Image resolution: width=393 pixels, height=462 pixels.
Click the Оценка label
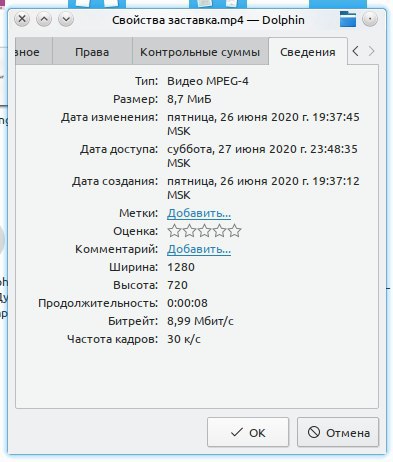click(135, 231)
